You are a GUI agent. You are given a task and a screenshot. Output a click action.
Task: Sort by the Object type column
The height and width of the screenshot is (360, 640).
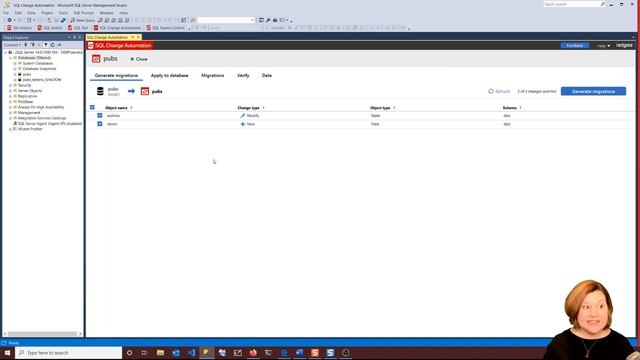380,108
